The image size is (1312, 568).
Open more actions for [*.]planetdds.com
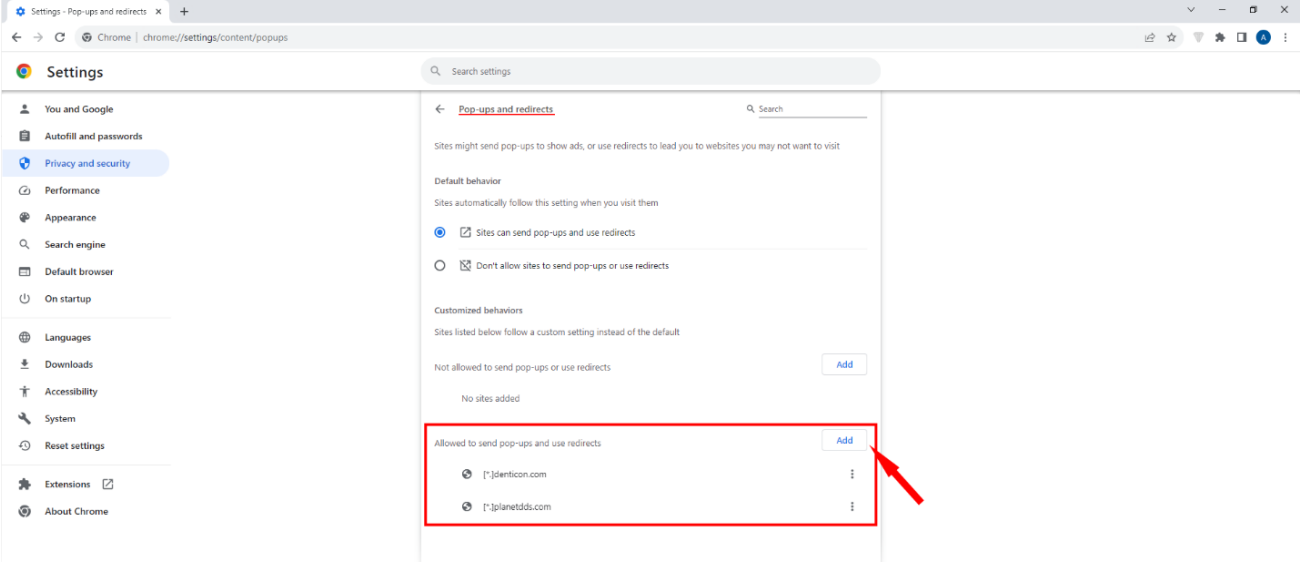tap(852, 507)
